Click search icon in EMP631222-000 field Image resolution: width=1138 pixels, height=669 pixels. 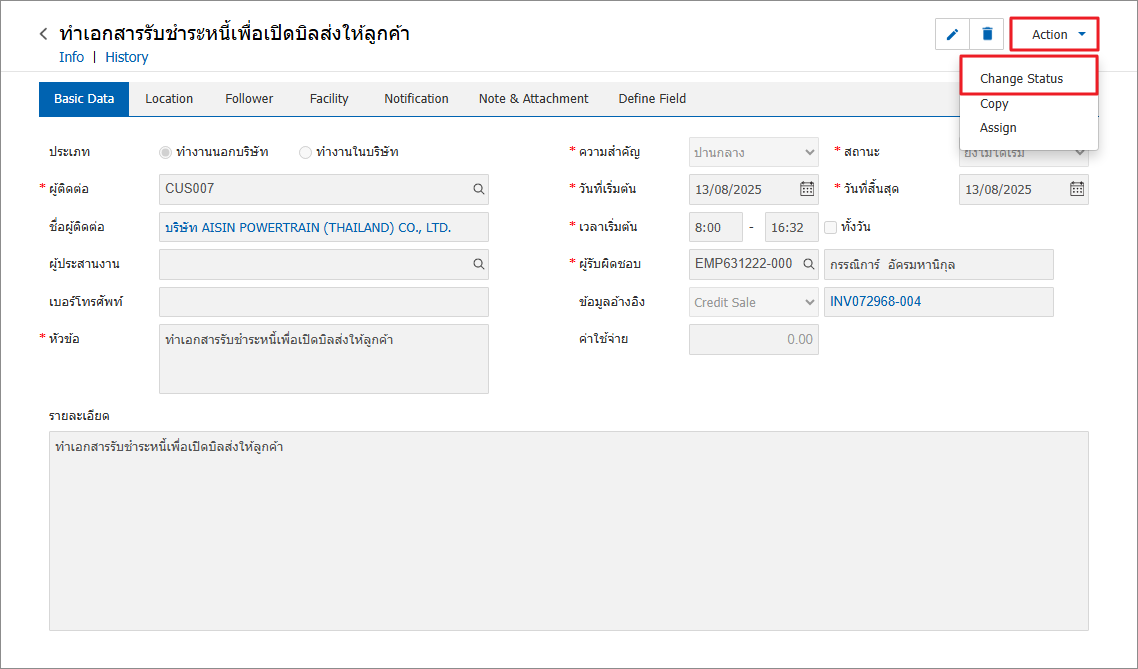pyautogui.click(x=808, y=264)
